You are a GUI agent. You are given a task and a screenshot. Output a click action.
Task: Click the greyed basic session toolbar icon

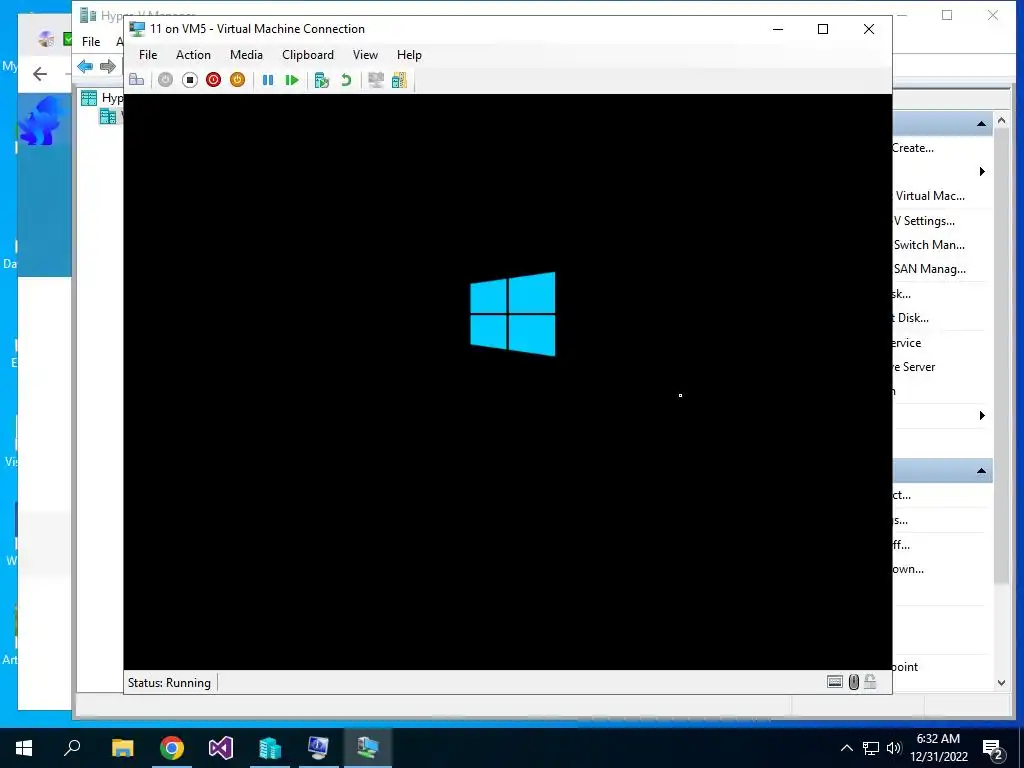click(376, 80)
